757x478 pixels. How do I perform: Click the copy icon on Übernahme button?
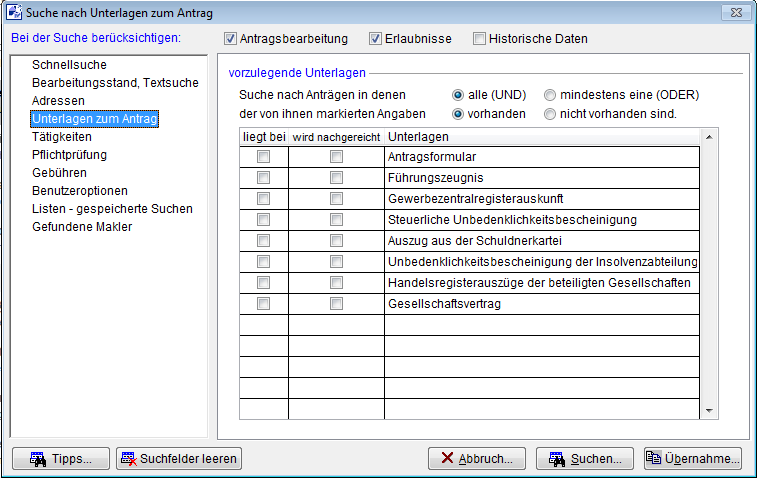point(654,459)
